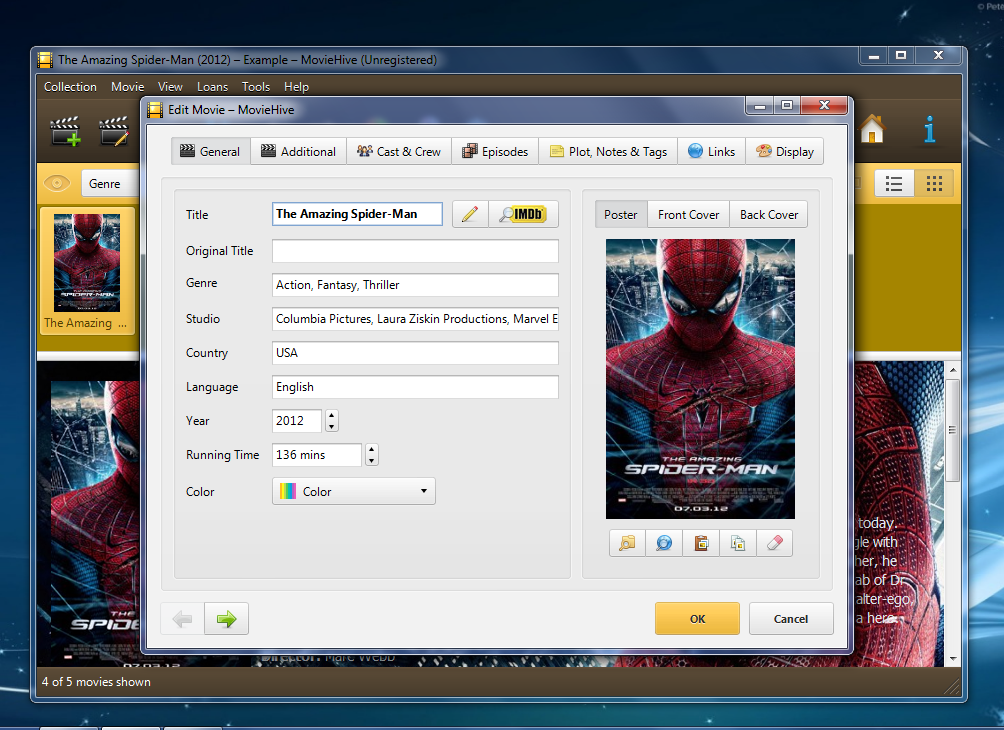Open the Genre filter dropdown in main window

click(x=110, y=184)
